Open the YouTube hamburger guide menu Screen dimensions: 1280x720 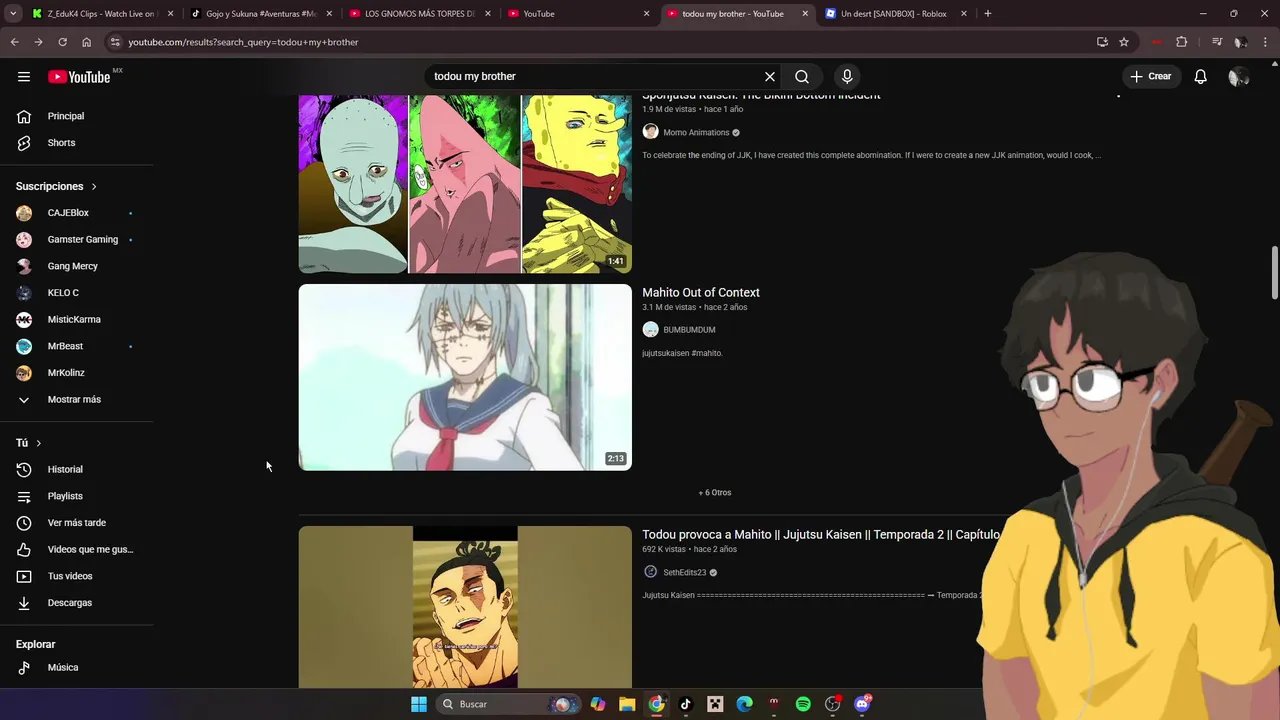pos(24,77)
